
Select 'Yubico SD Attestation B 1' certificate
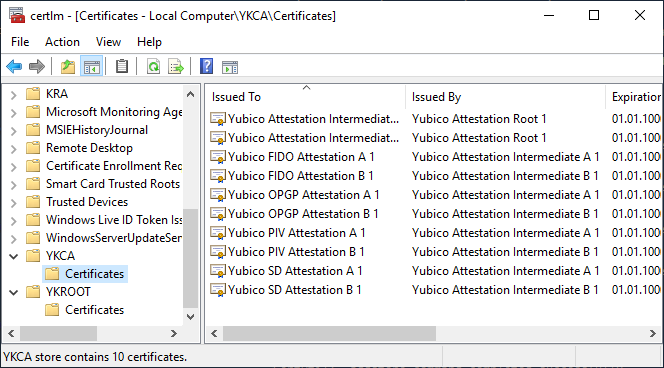coord(294,290)
